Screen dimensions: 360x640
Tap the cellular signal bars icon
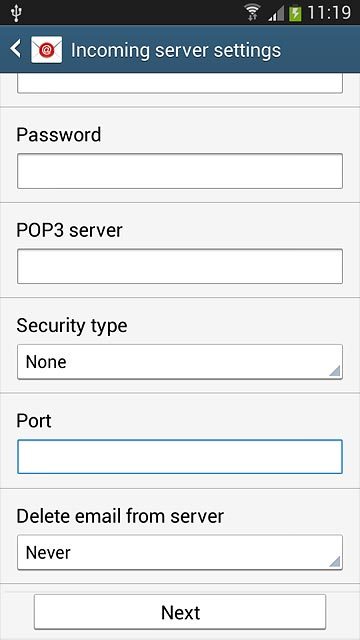pyautogui.click(x=276, y=14)
